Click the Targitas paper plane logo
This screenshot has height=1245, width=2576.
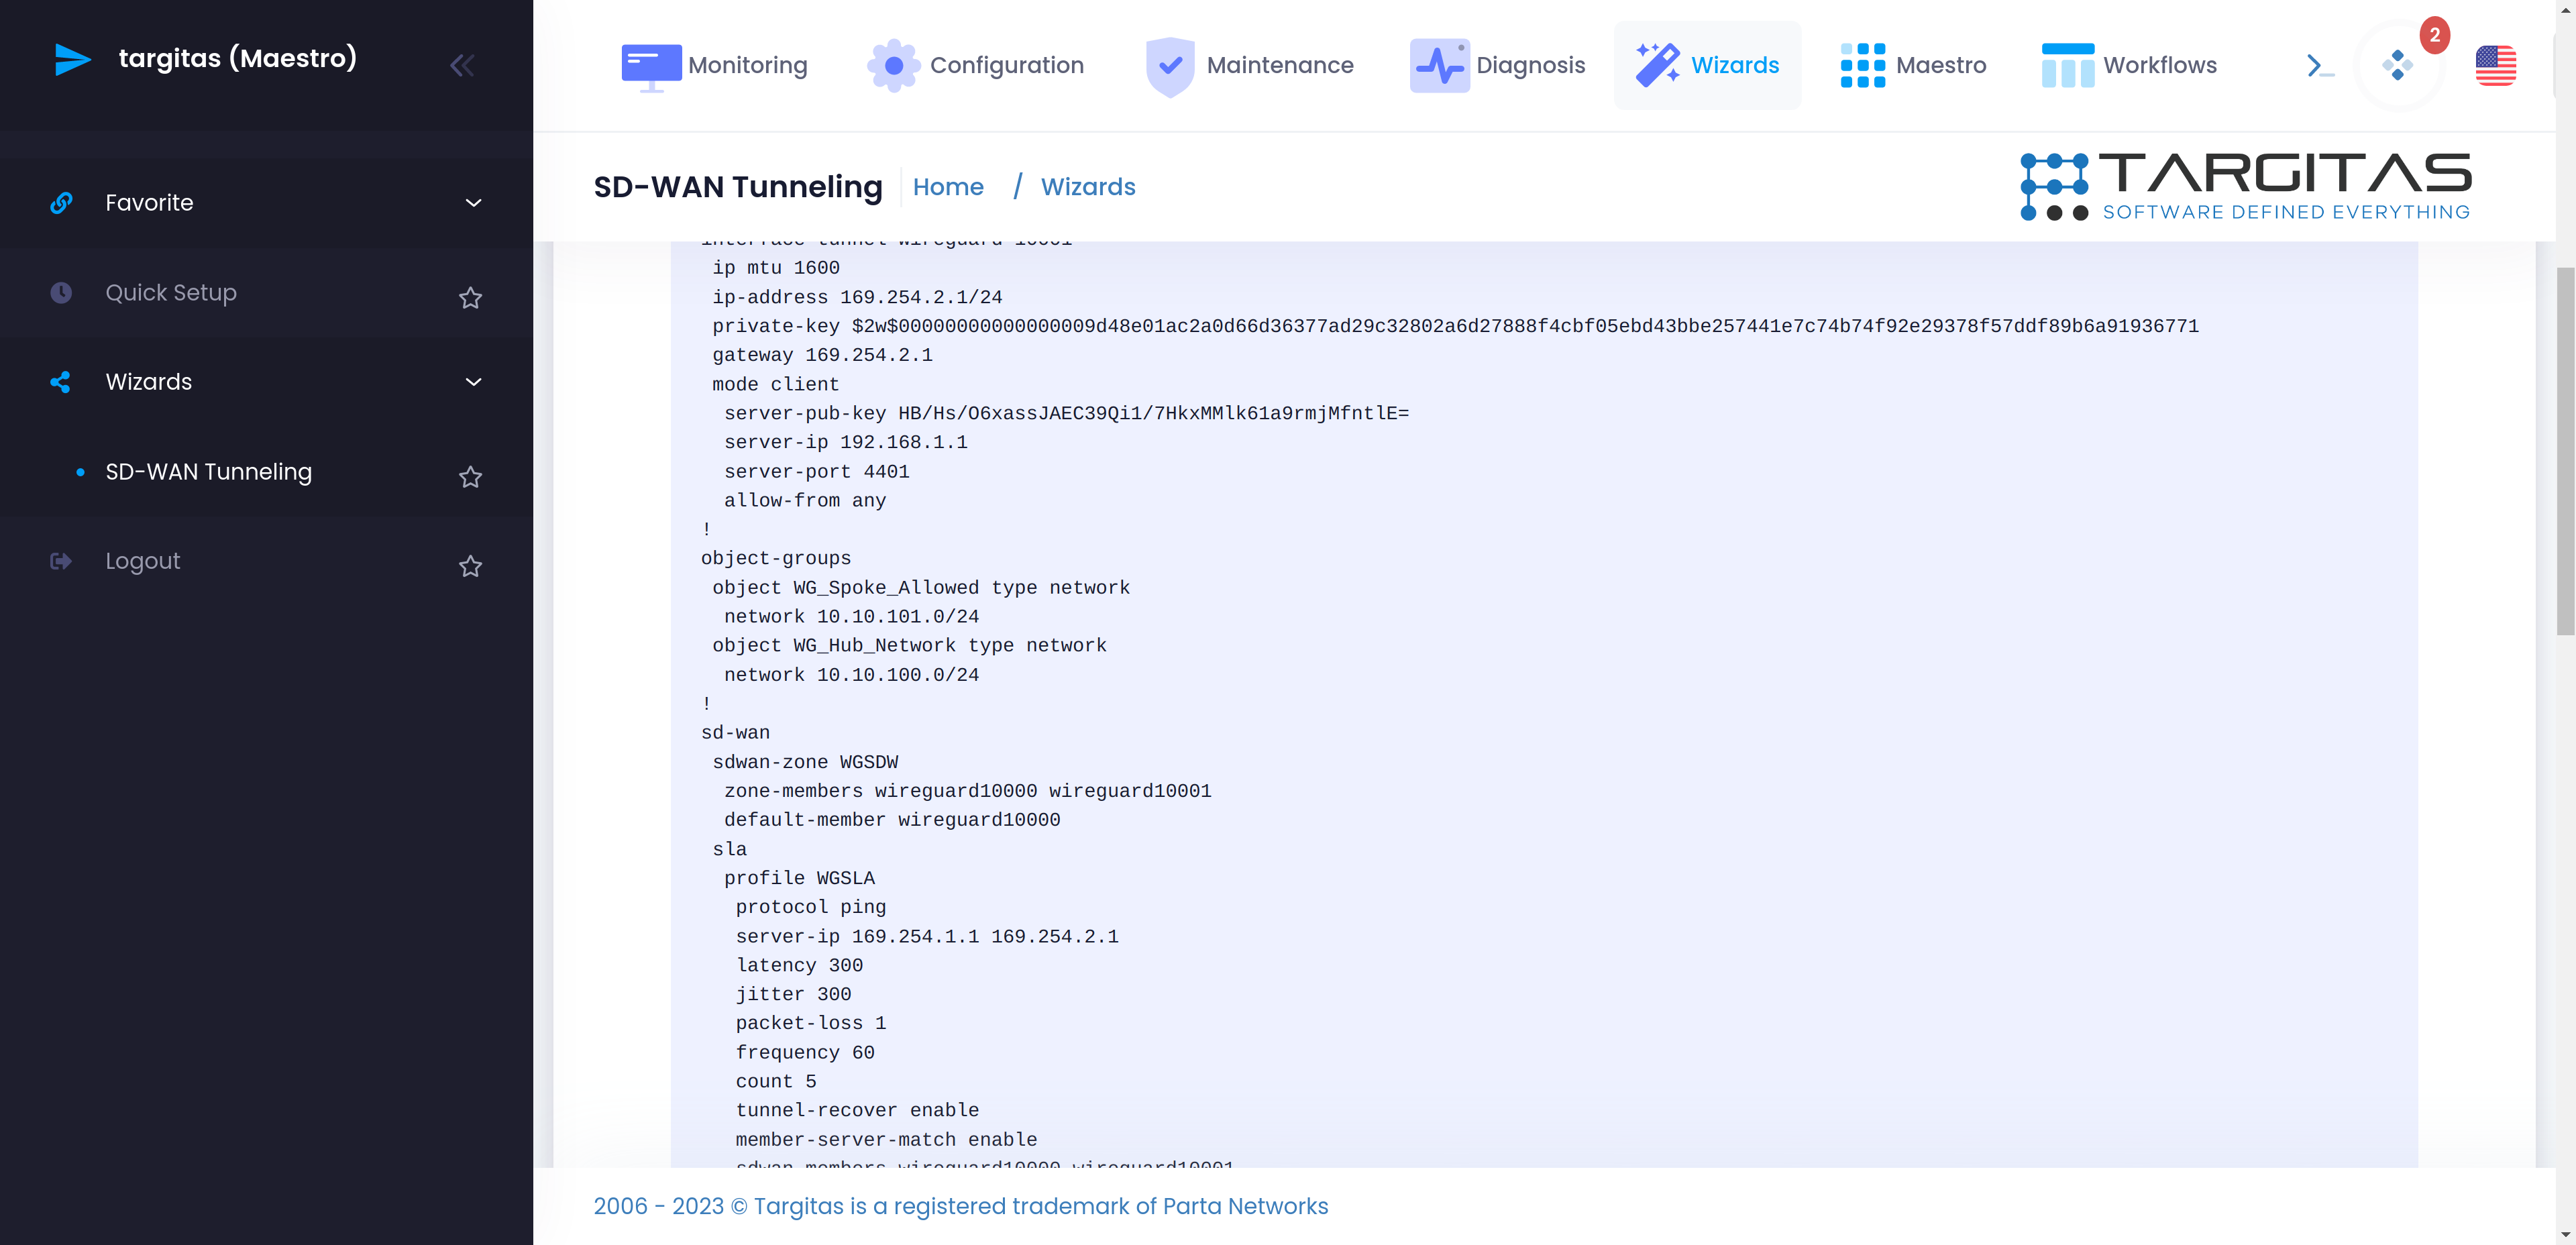click(x=72, y=59)
